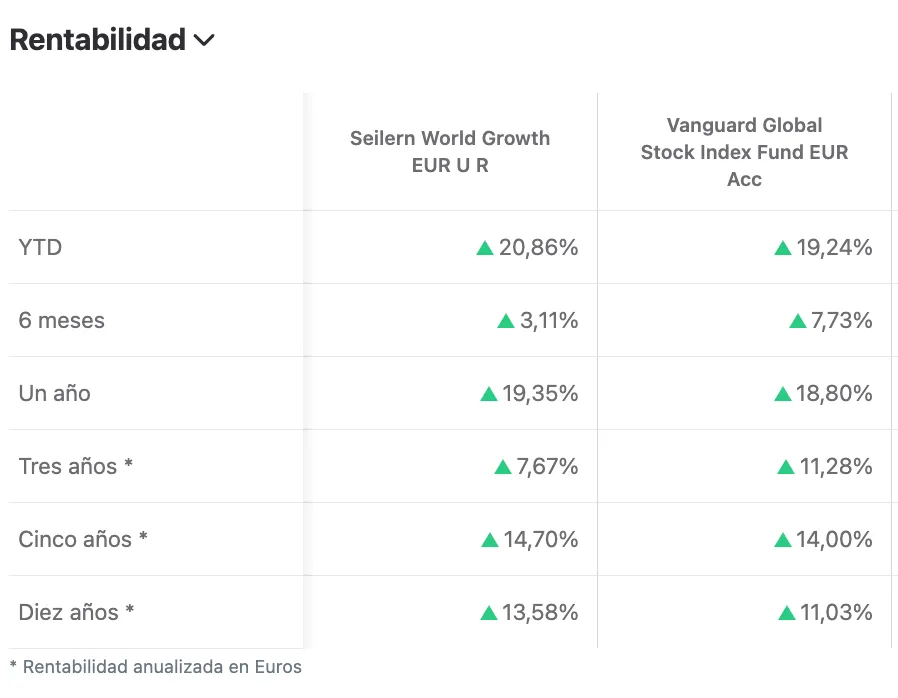898x698 pixels.
Task: Click green arrow beside 14,70%
Action: [490, 540]
